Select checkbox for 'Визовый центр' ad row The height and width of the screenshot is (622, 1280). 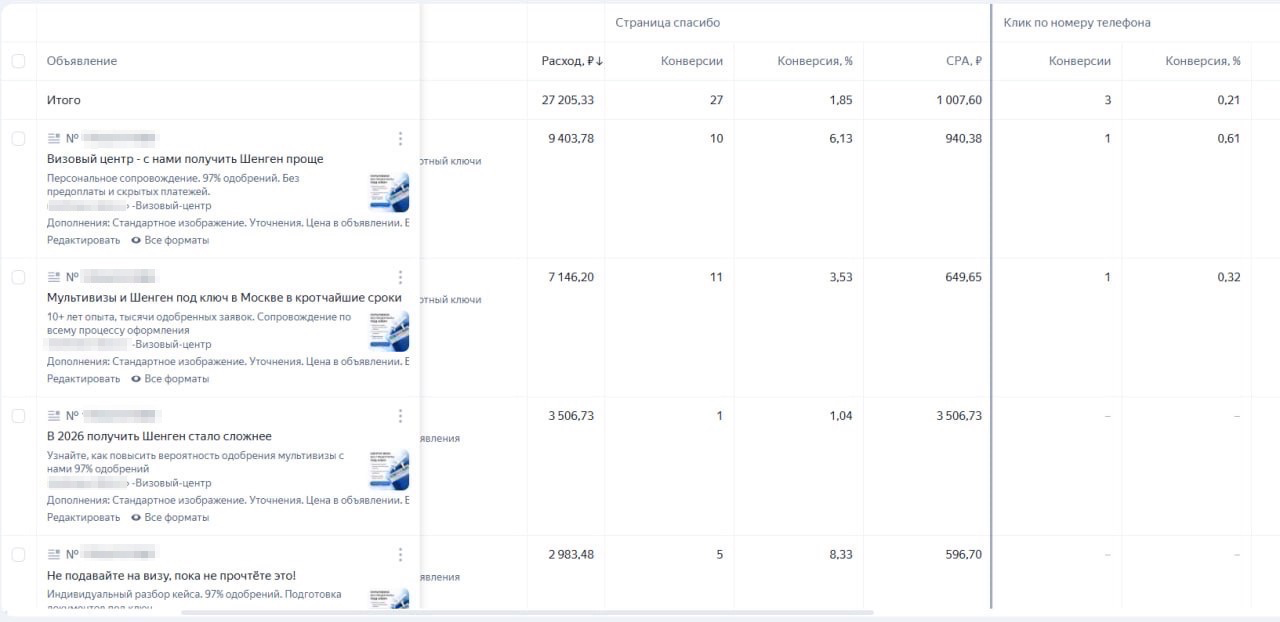point(18,139)
